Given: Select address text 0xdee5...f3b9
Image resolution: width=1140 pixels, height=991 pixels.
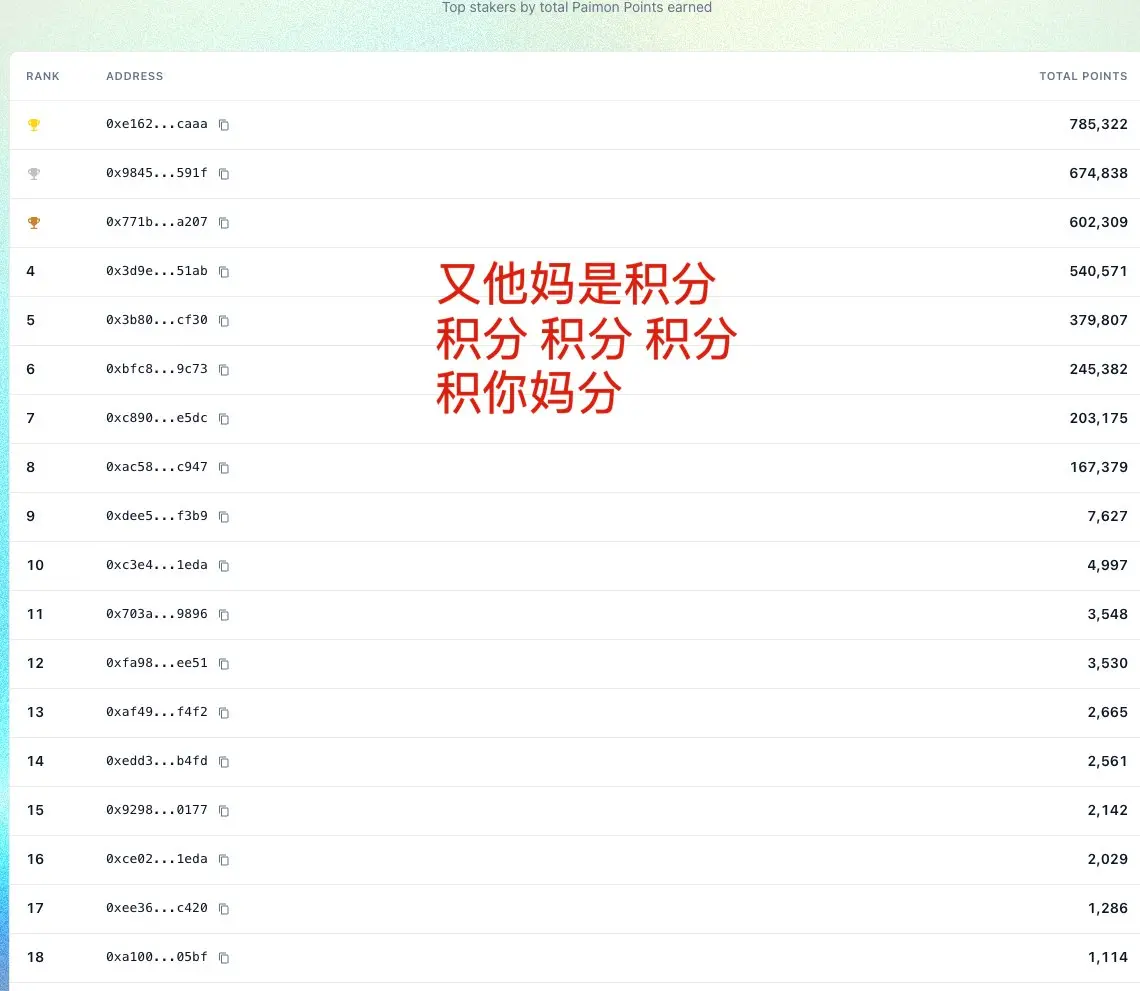Looking at the screenshot, I should point(157,515).
